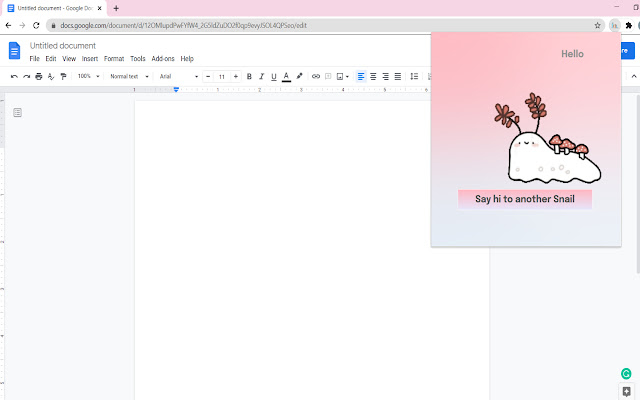The height and width of the screenshot is (400, 640).
Task: Click the Untitled document title field
Action: (63, 46)
